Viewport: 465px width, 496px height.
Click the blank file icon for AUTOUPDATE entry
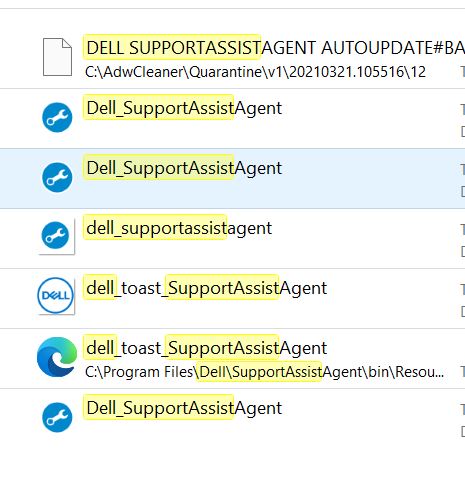point(57,57)
